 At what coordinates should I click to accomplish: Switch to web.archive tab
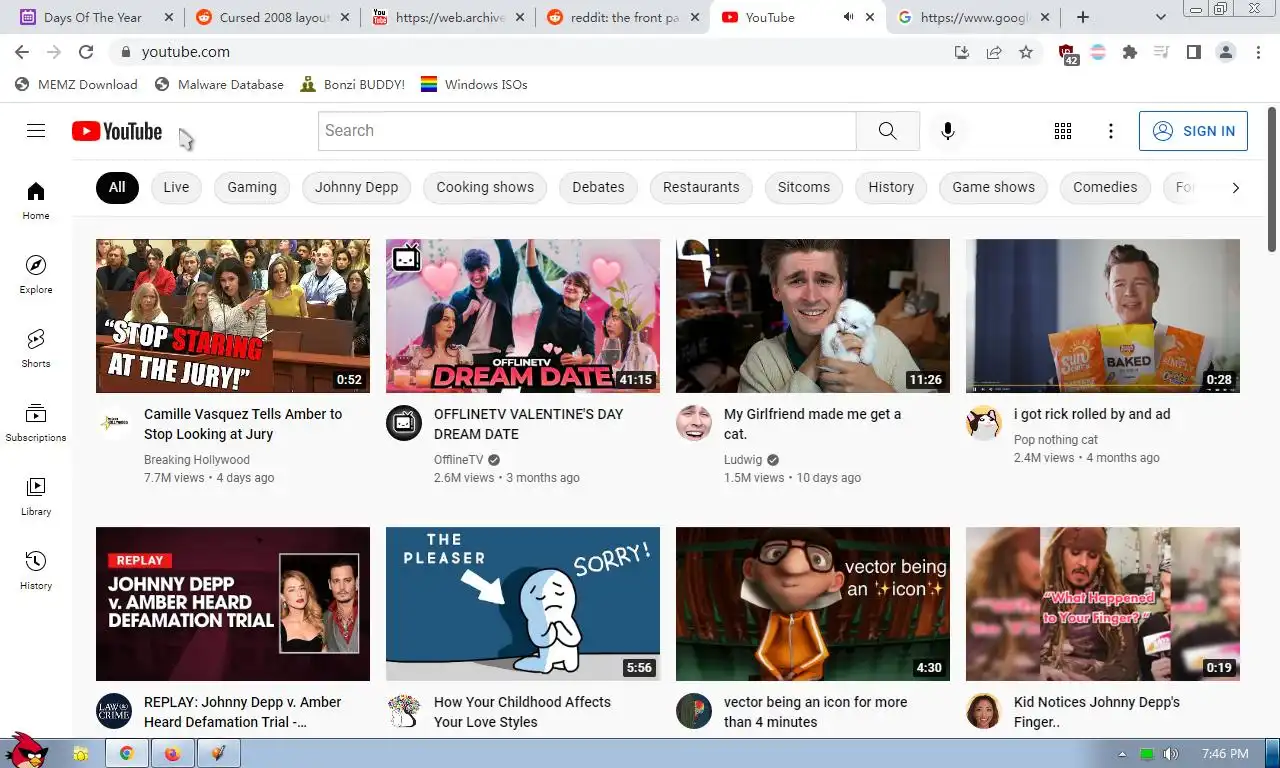pos(448,17)
